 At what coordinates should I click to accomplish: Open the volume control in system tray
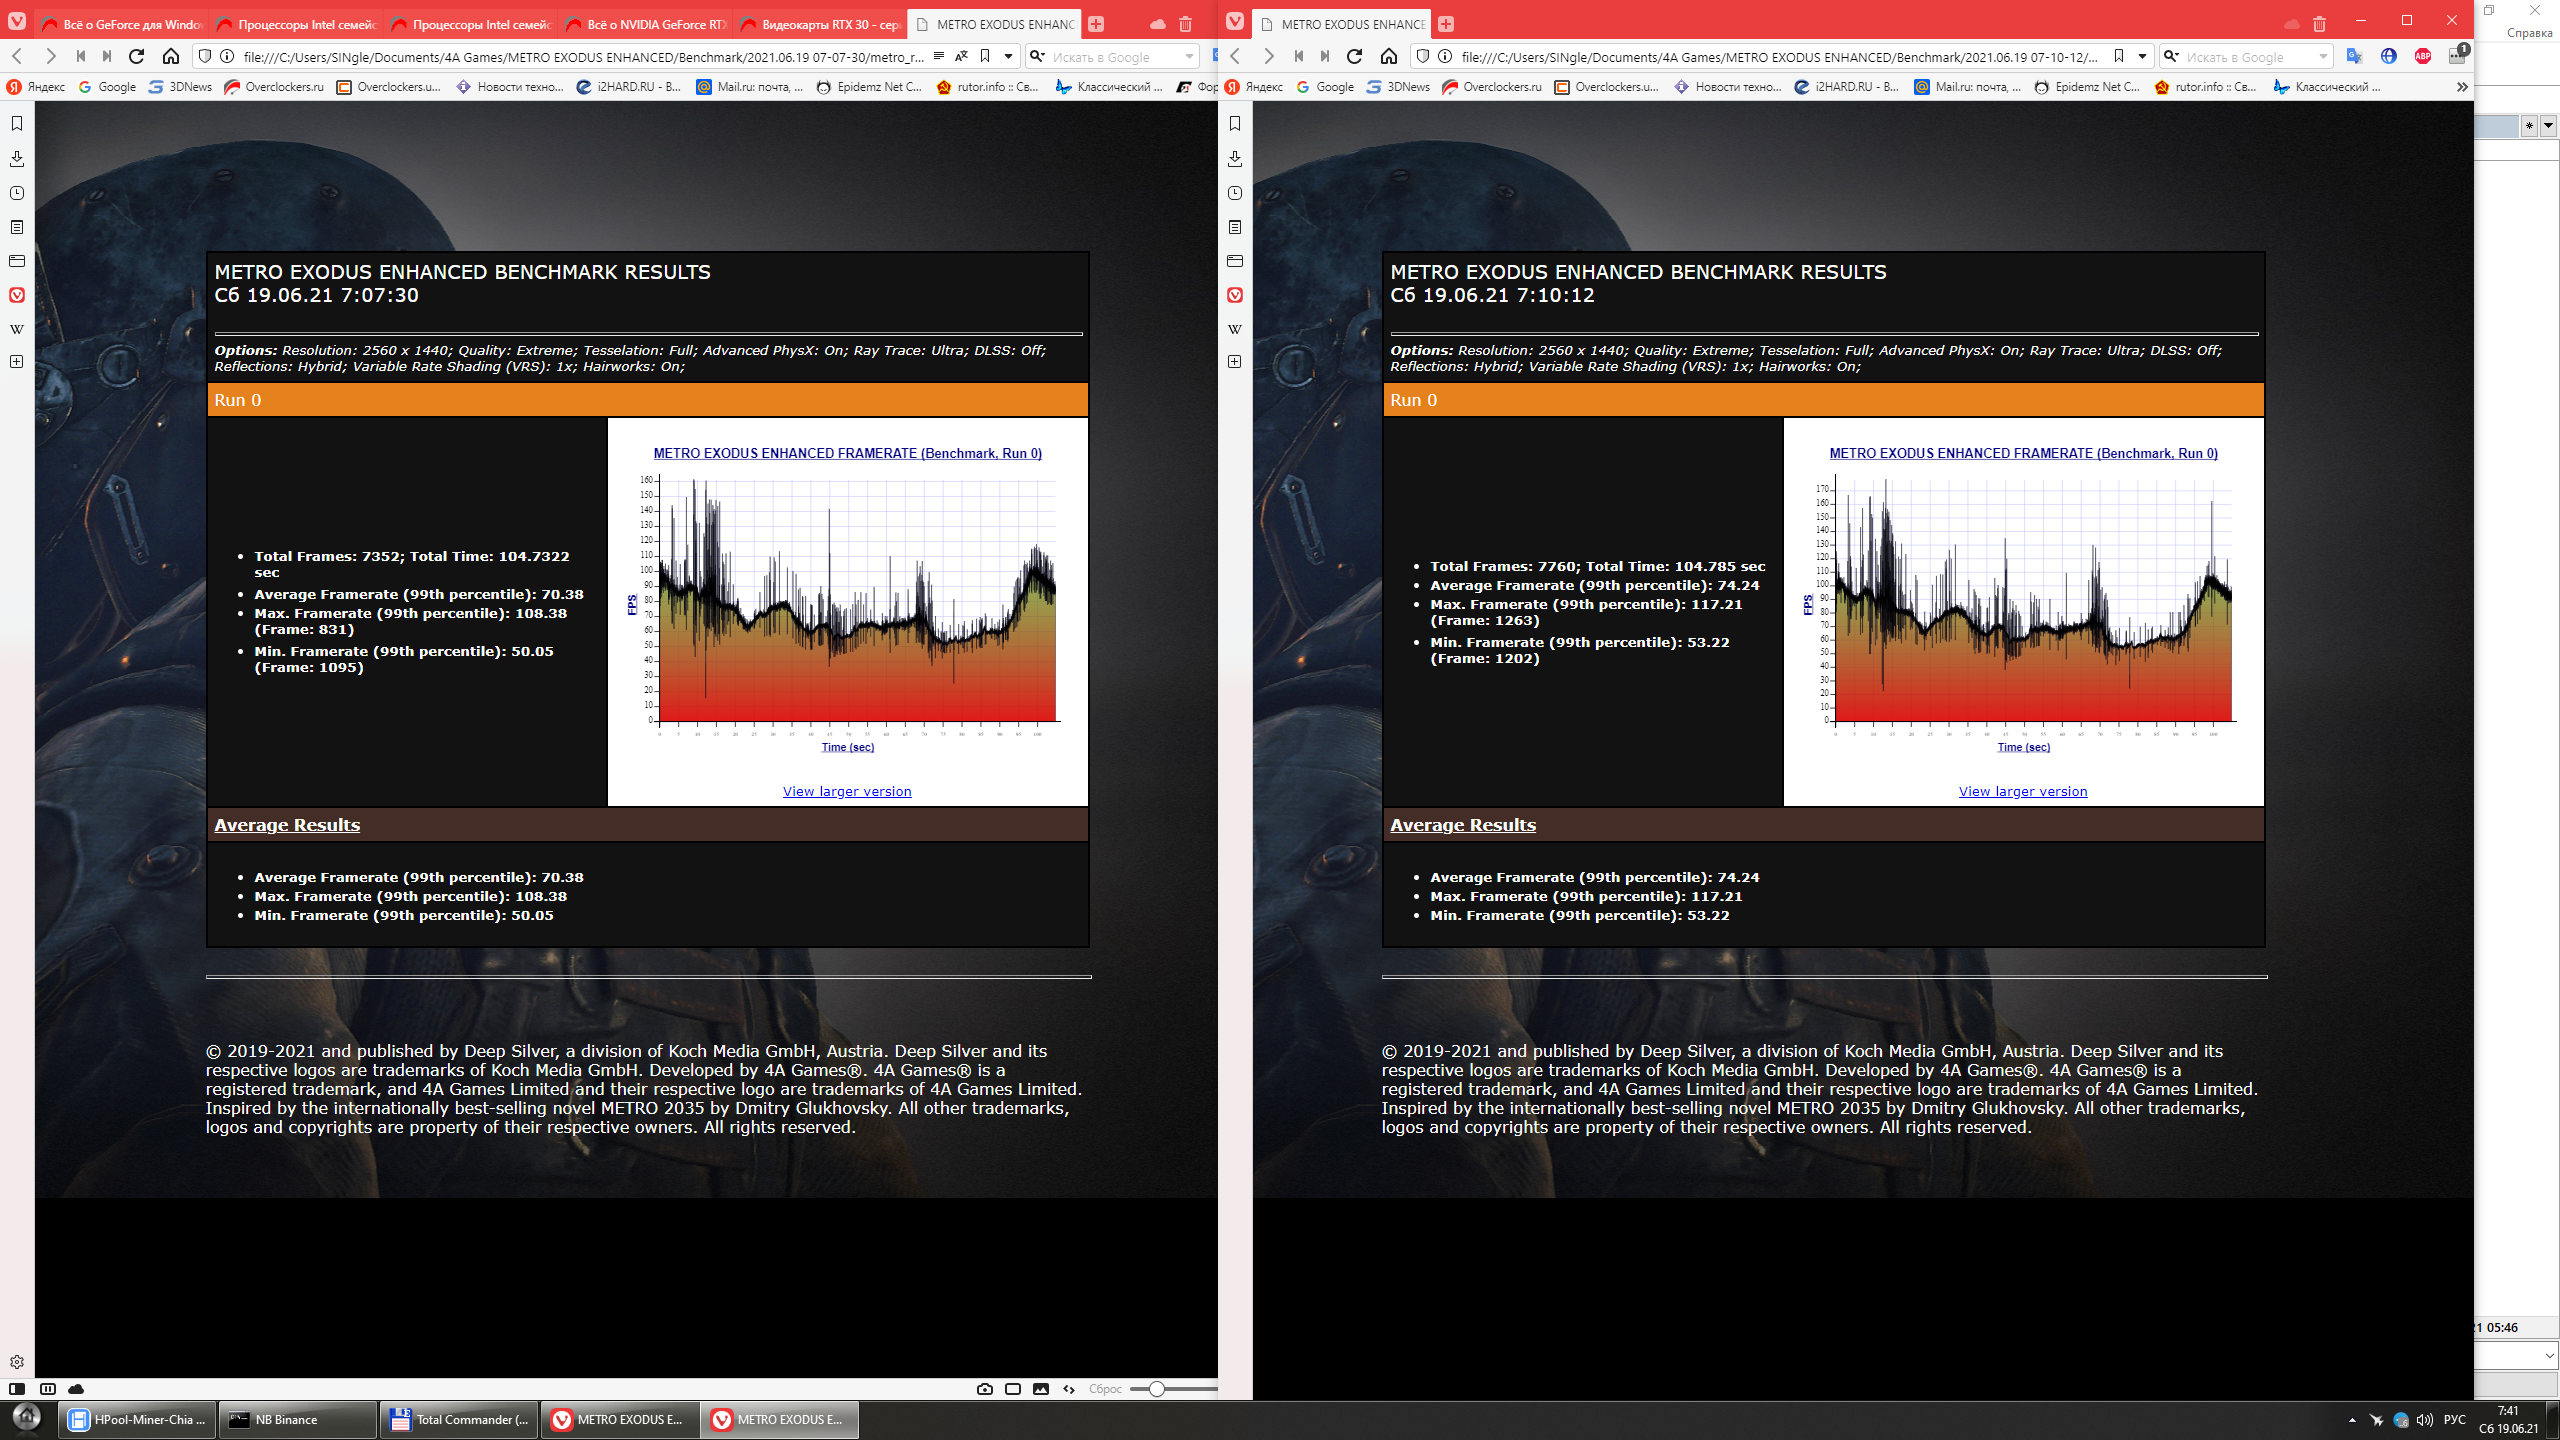pos(2425,1420)
